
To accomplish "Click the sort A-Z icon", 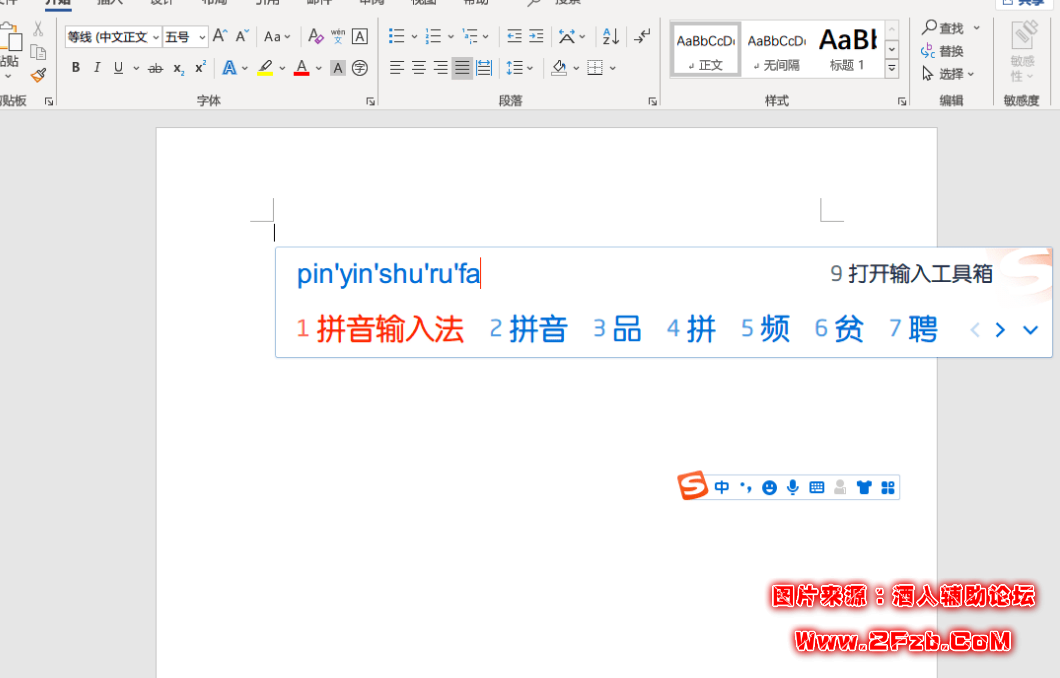I will coord(610,37).
